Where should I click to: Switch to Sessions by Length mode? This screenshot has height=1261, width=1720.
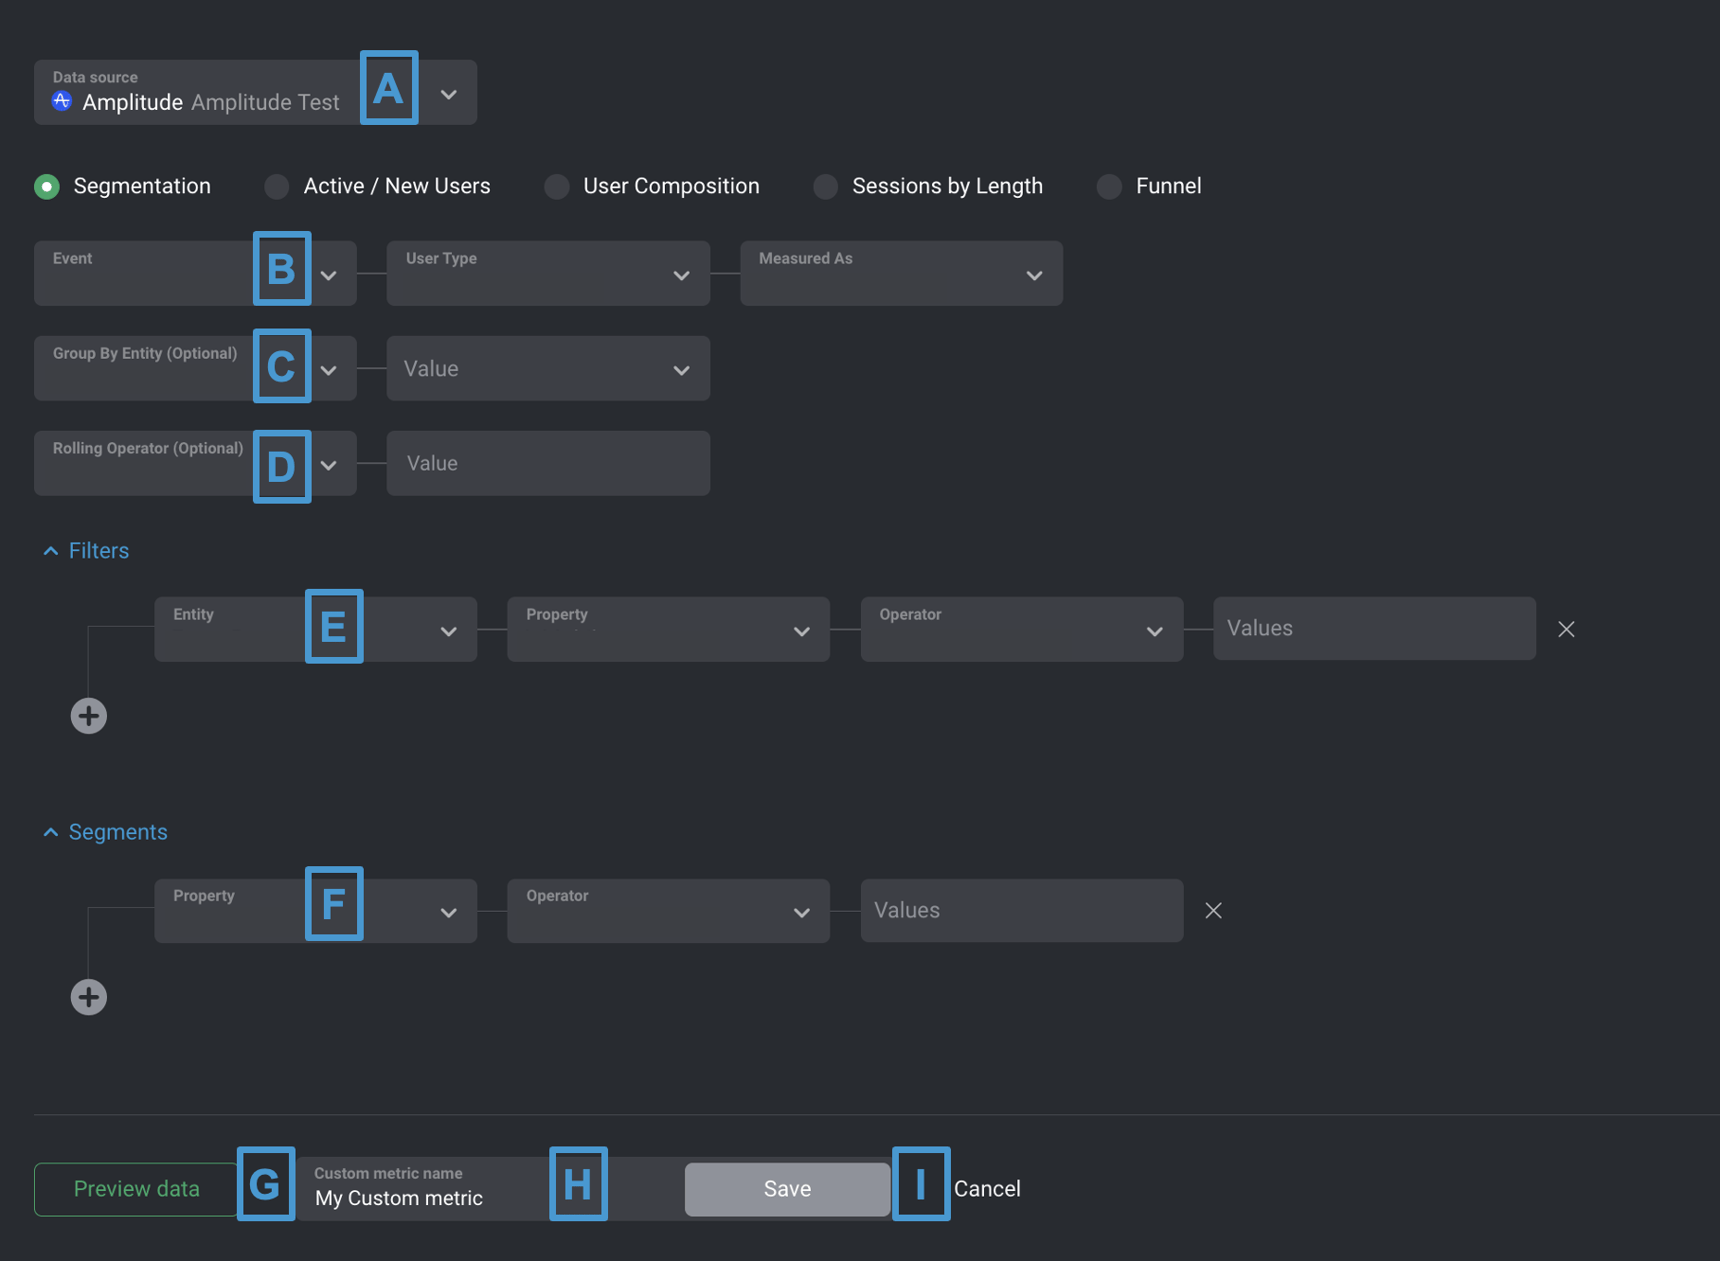(x=825, y=186)
